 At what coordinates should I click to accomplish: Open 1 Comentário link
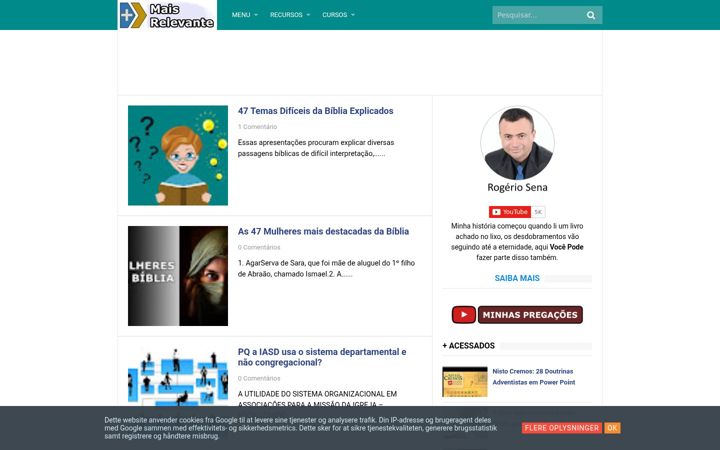[257, 127]
